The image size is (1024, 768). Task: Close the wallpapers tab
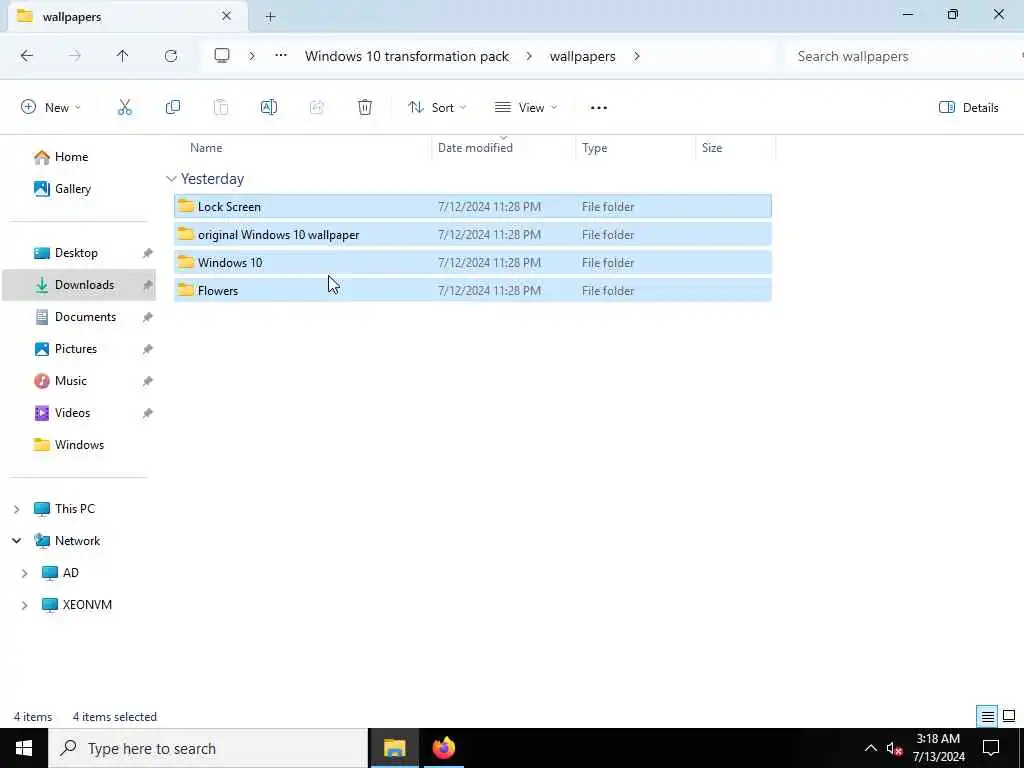[227, 16]
